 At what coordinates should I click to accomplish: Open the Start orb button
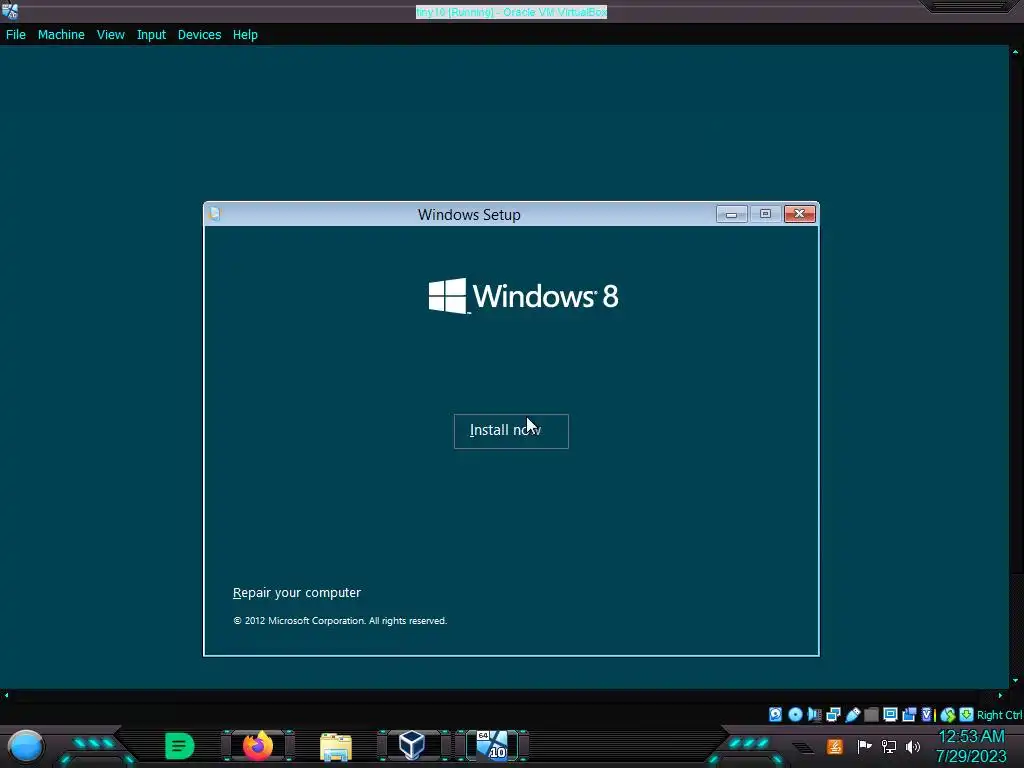pyautogui.click(x=26, y=746)
